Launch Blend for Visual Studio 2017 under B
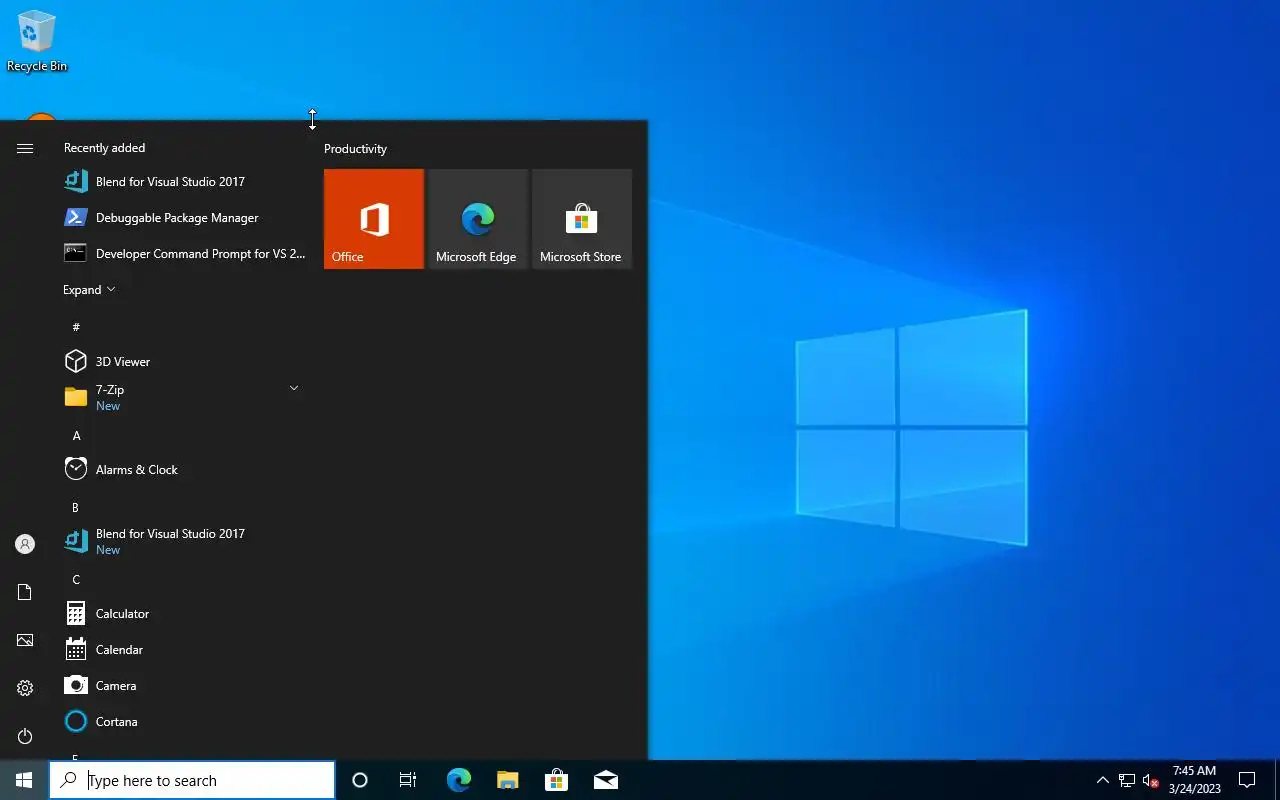 [185, 542]
